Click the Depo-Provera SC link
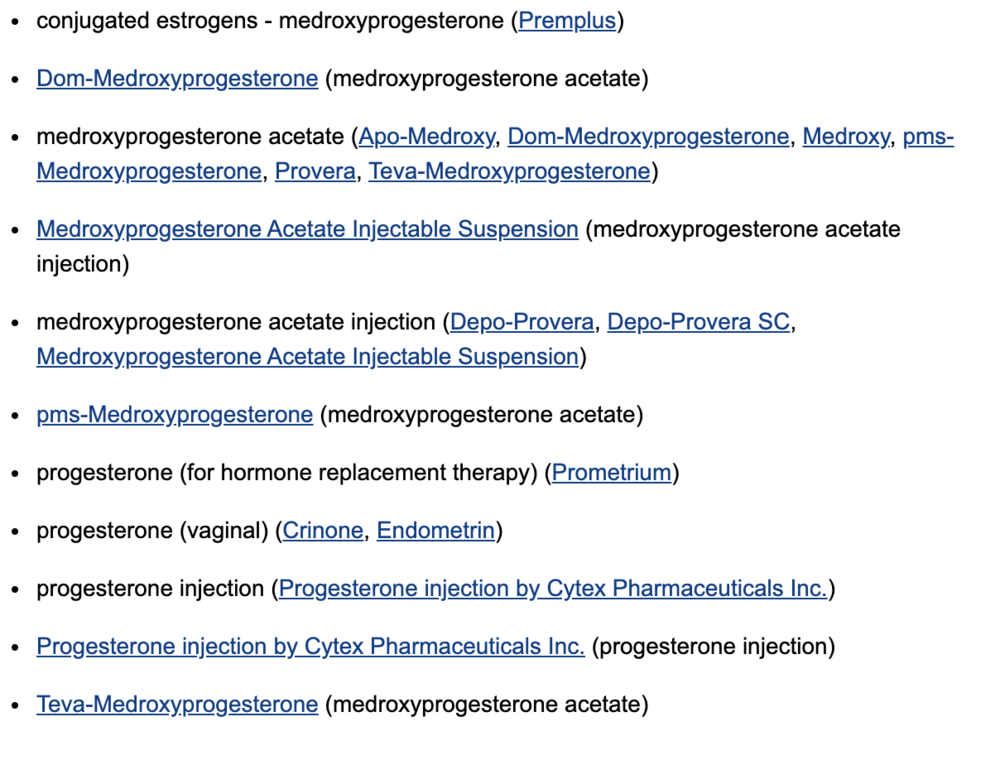This screenshot has width=1000, height=760. click(698, 322)
